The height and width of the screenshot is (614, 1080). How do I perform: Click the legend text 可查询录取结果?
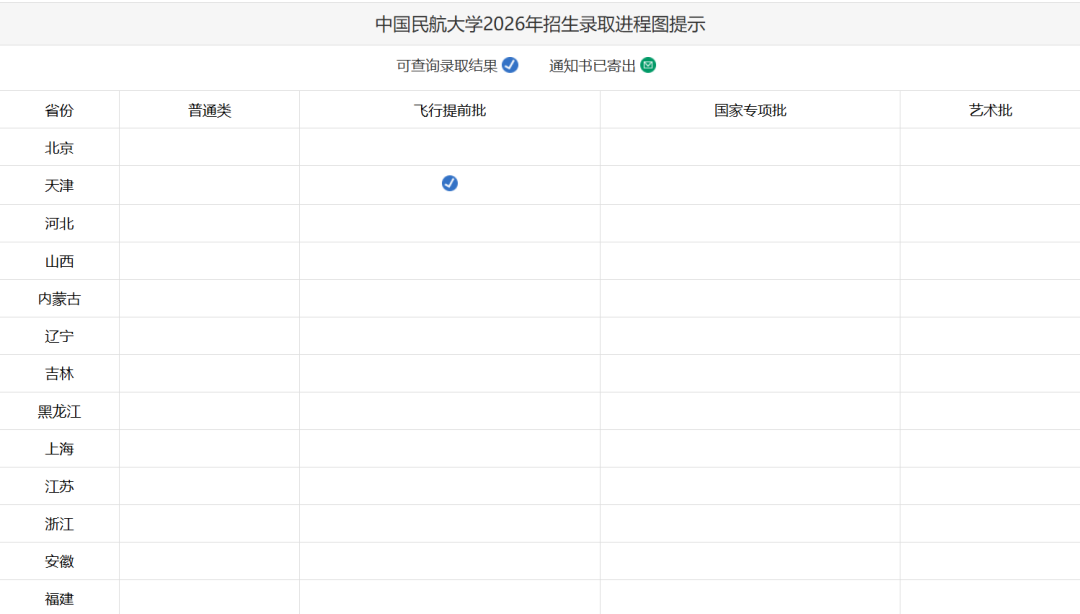click(x=446, y=65)
